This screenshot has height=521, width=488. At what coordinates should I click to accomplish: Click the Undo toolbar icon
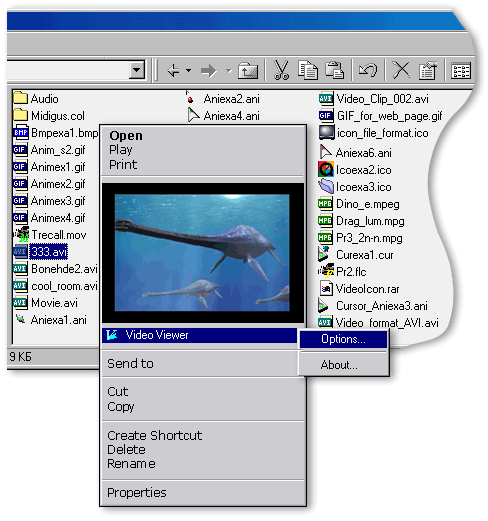point(368,70)
